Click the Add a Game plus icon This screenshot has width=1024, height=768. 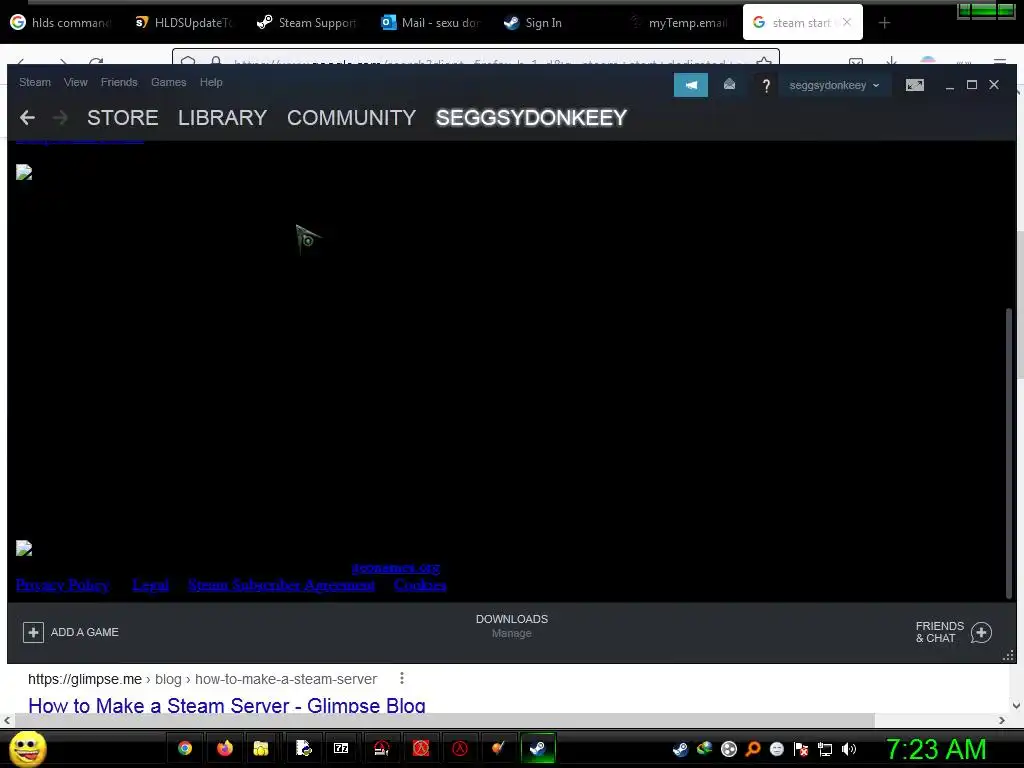pyautogui.click(x=33, y=632)
